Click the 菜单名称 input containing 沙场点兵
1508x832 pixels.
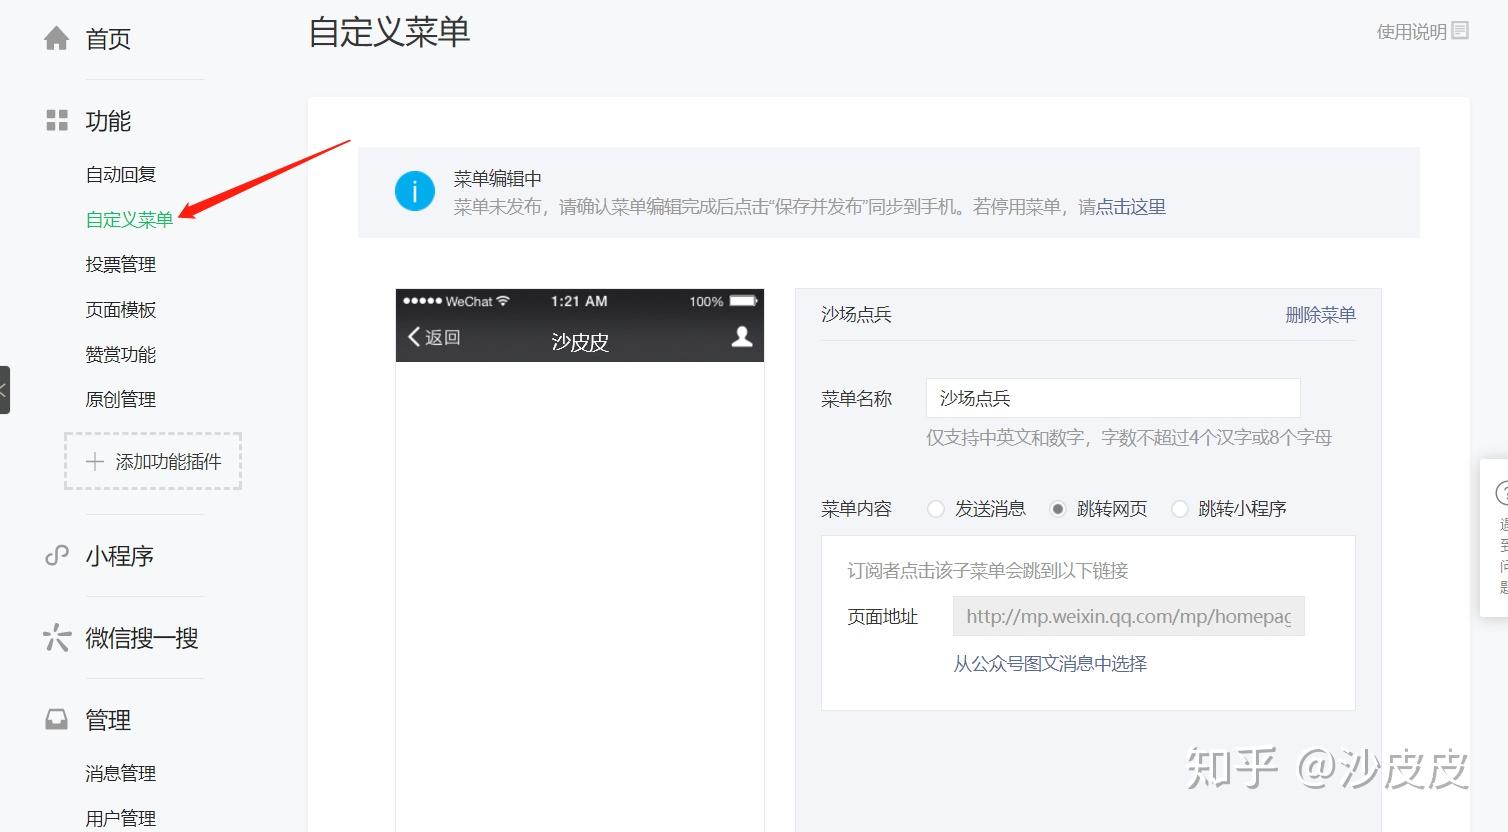pos(1113,398)
